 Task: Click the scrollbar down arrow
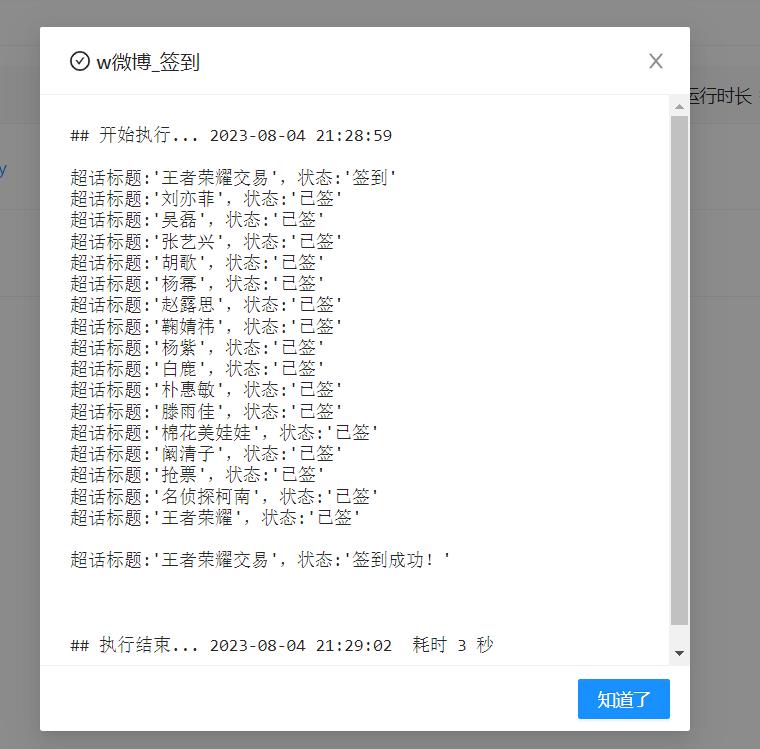pos(679,653)
